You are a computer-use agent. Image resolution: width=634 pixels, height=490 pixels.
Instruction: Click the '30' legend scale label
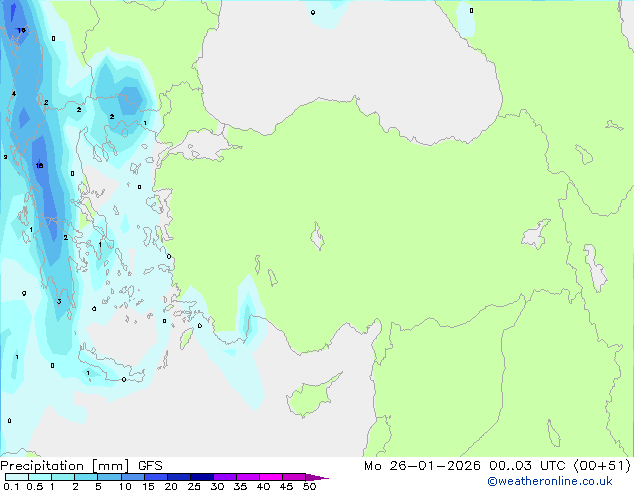[217, 486]
